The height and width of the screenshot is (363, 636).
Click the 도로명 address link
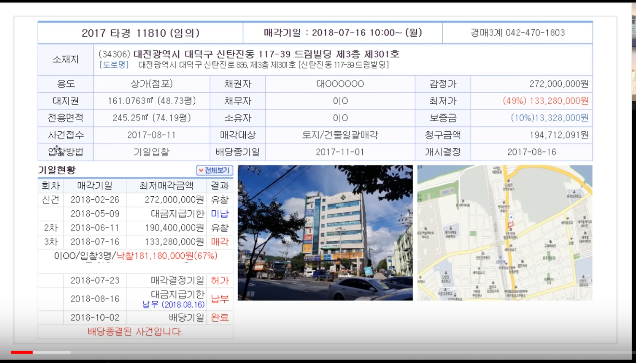click(x=114, y=65)
